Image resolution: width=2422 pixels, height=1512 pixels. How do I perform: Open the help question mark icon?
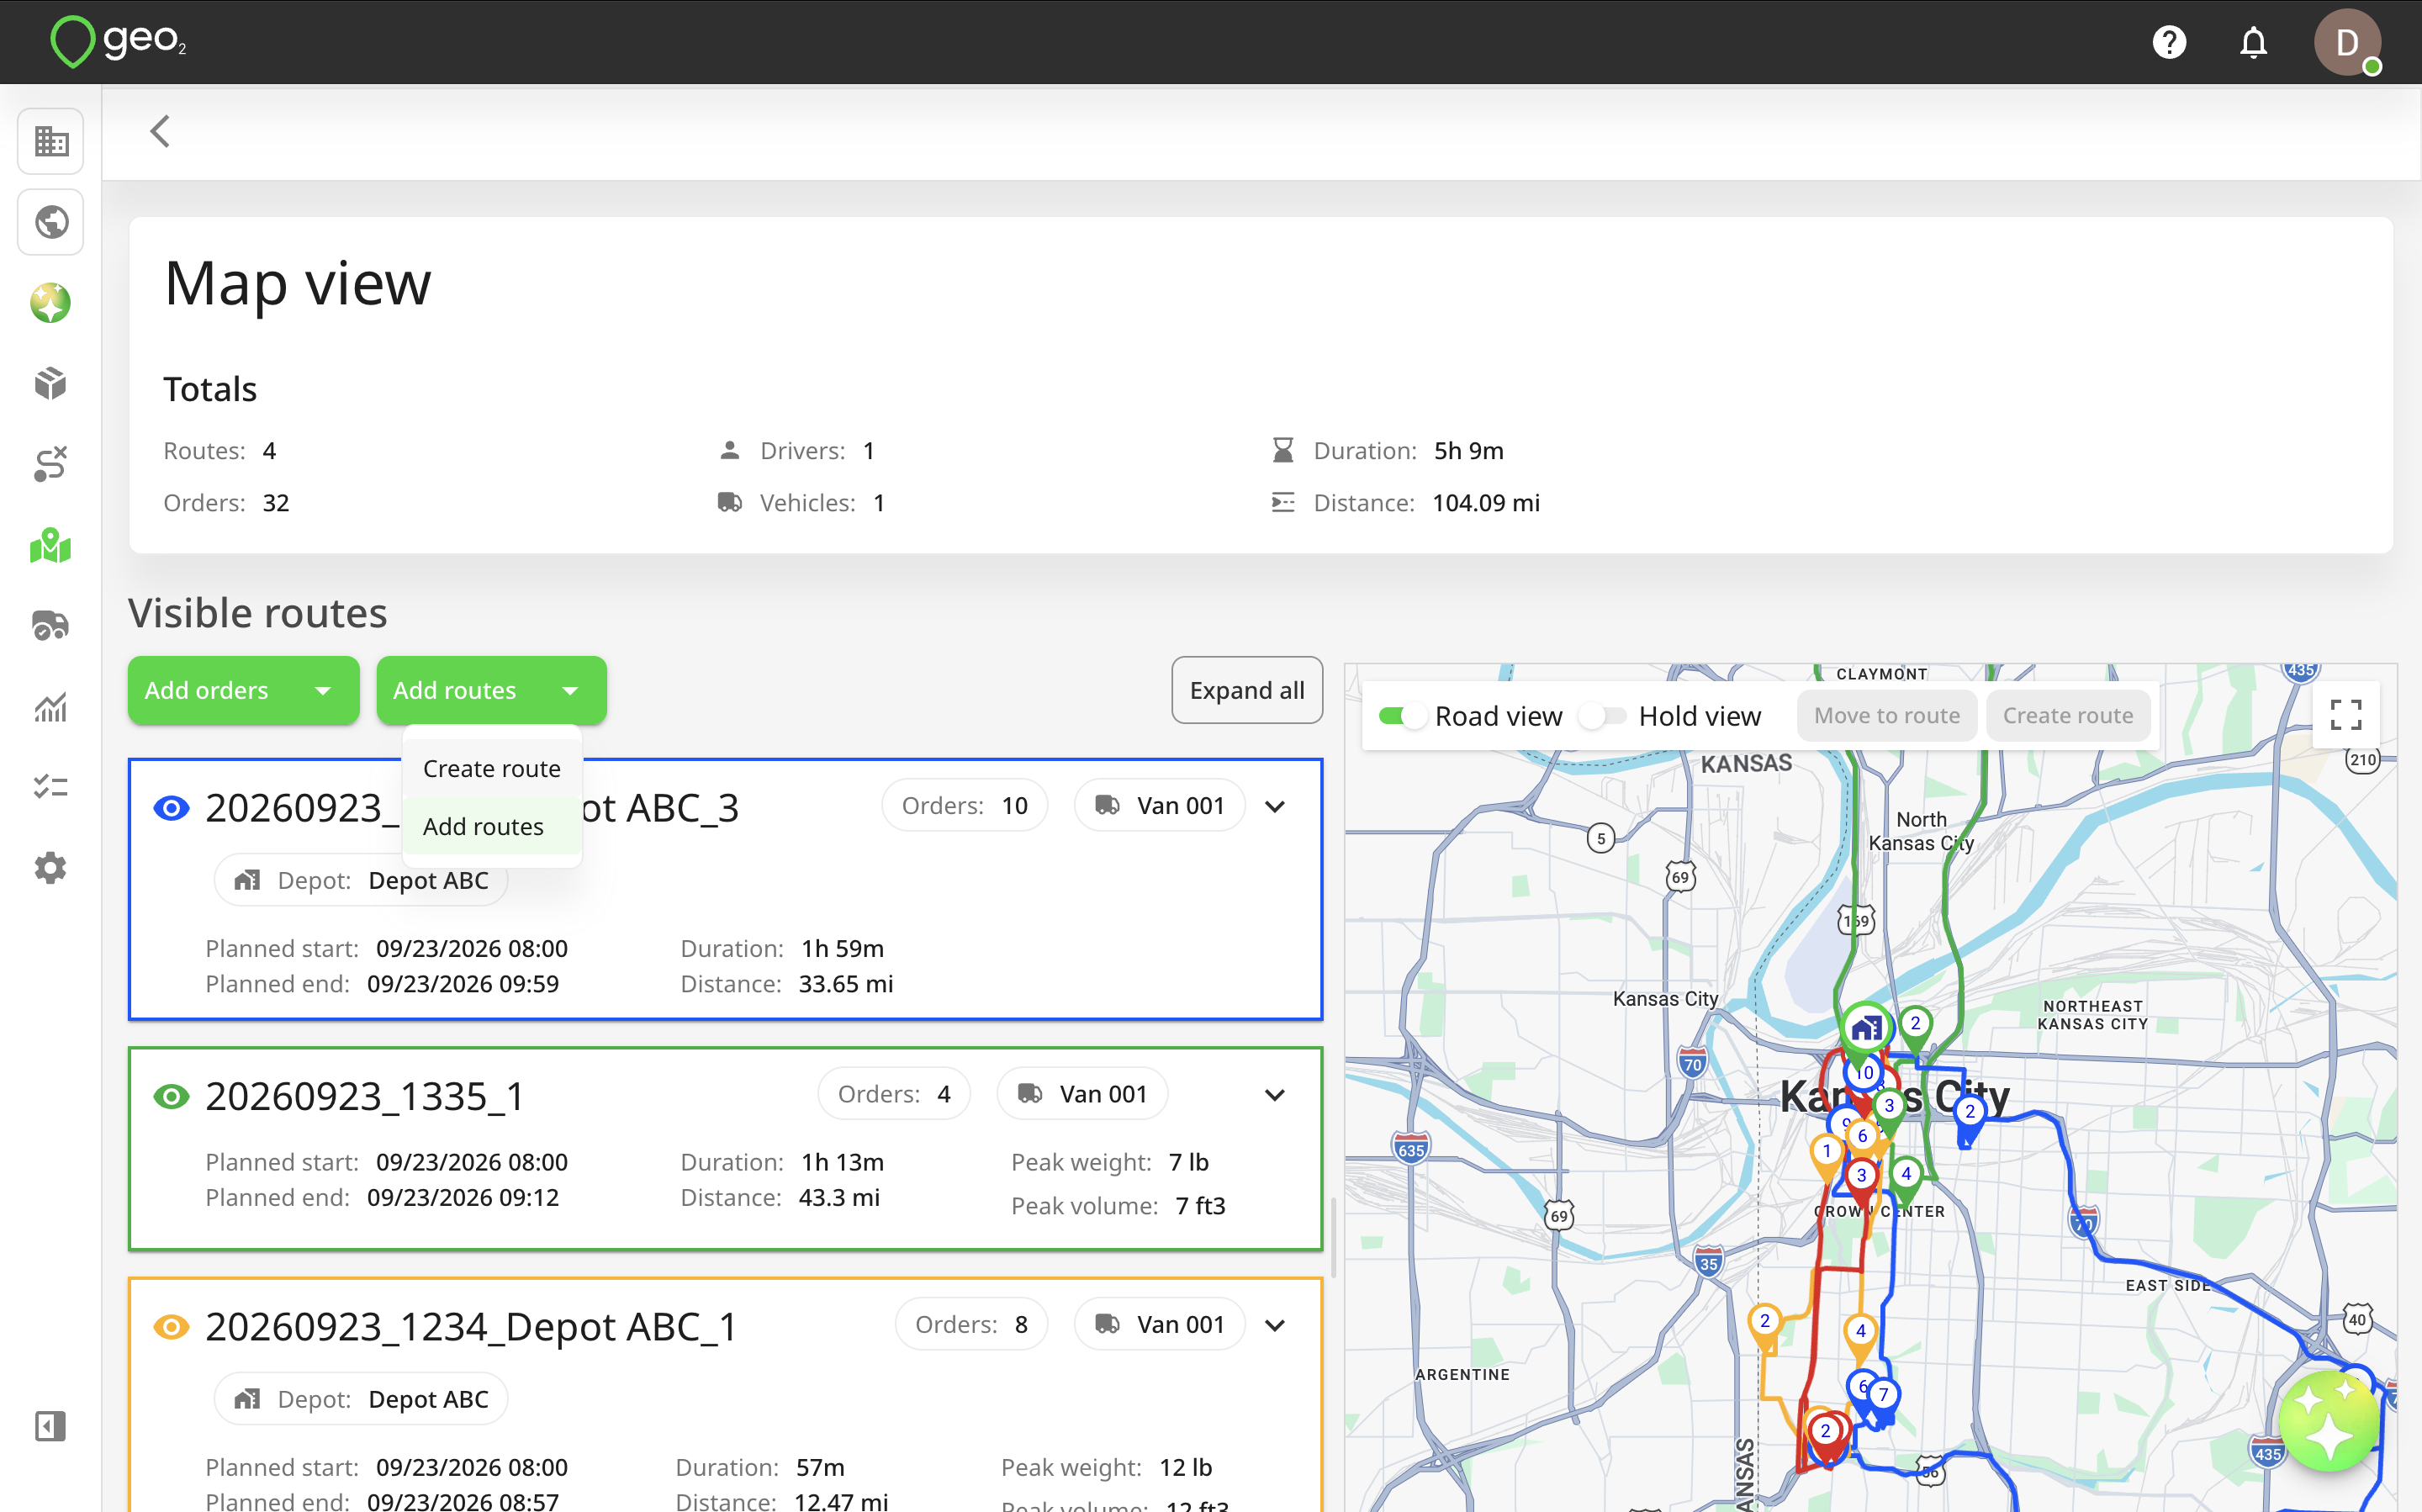[2169, 42]
